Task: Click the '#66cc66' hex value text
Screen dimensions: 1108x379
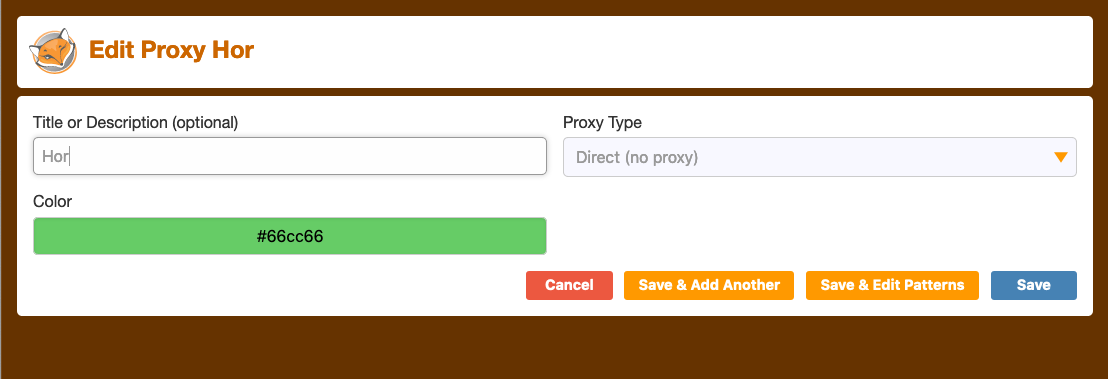Action: pyautogui.click(x=290, y=236)
